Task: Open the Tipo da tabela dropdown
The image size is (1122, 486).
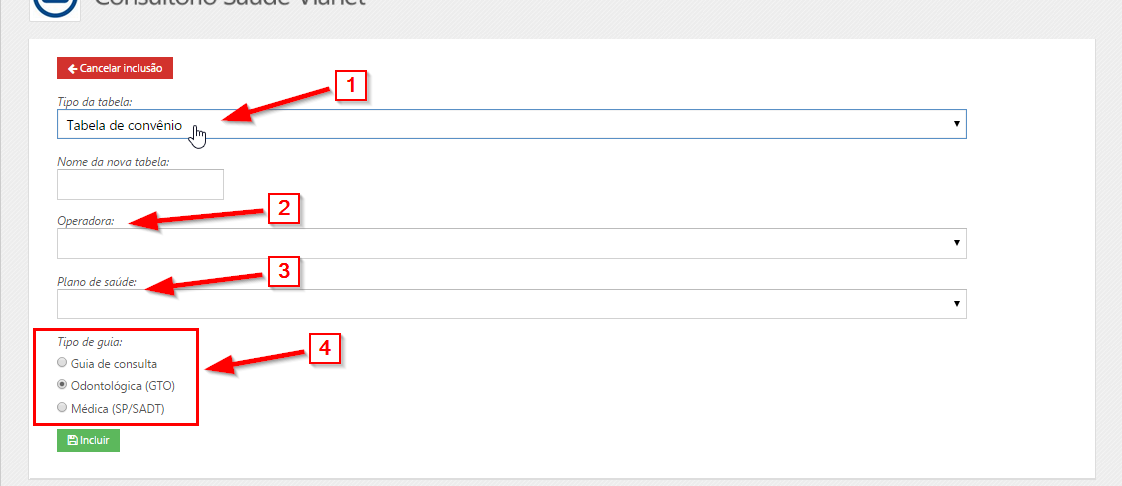Action: (510, 124)
